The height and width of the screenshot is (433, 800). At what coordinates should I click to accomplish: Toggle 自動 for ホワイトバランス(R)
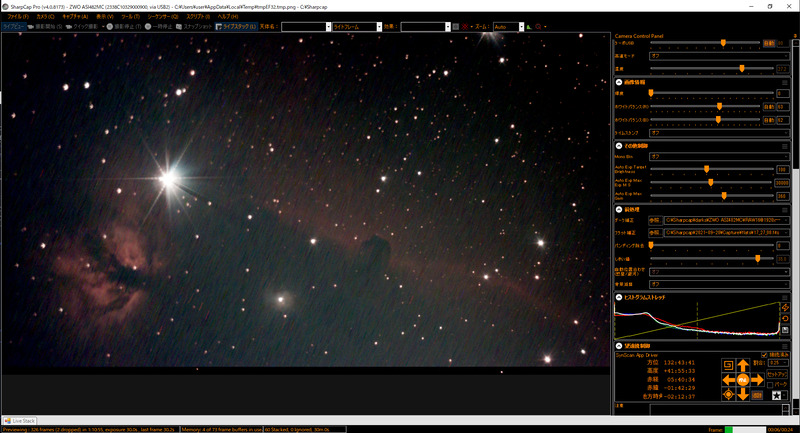click(x=768, y=107)
